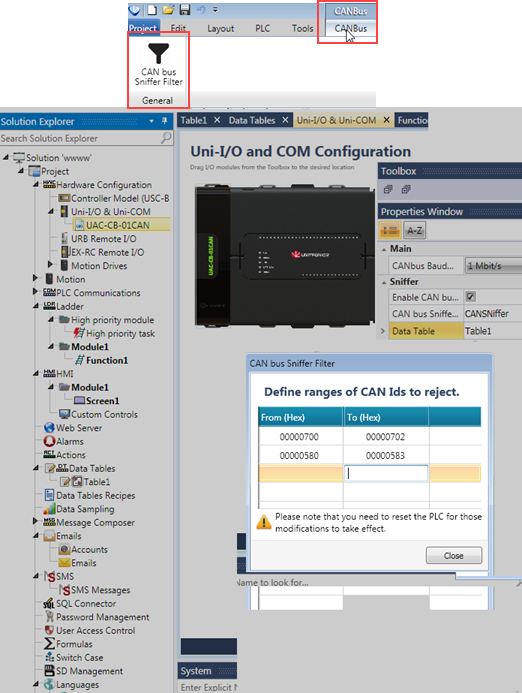This screenshot has width=522, height=693.
Task: Click the Open folder icon in toolbar
Action: [168, 10]
